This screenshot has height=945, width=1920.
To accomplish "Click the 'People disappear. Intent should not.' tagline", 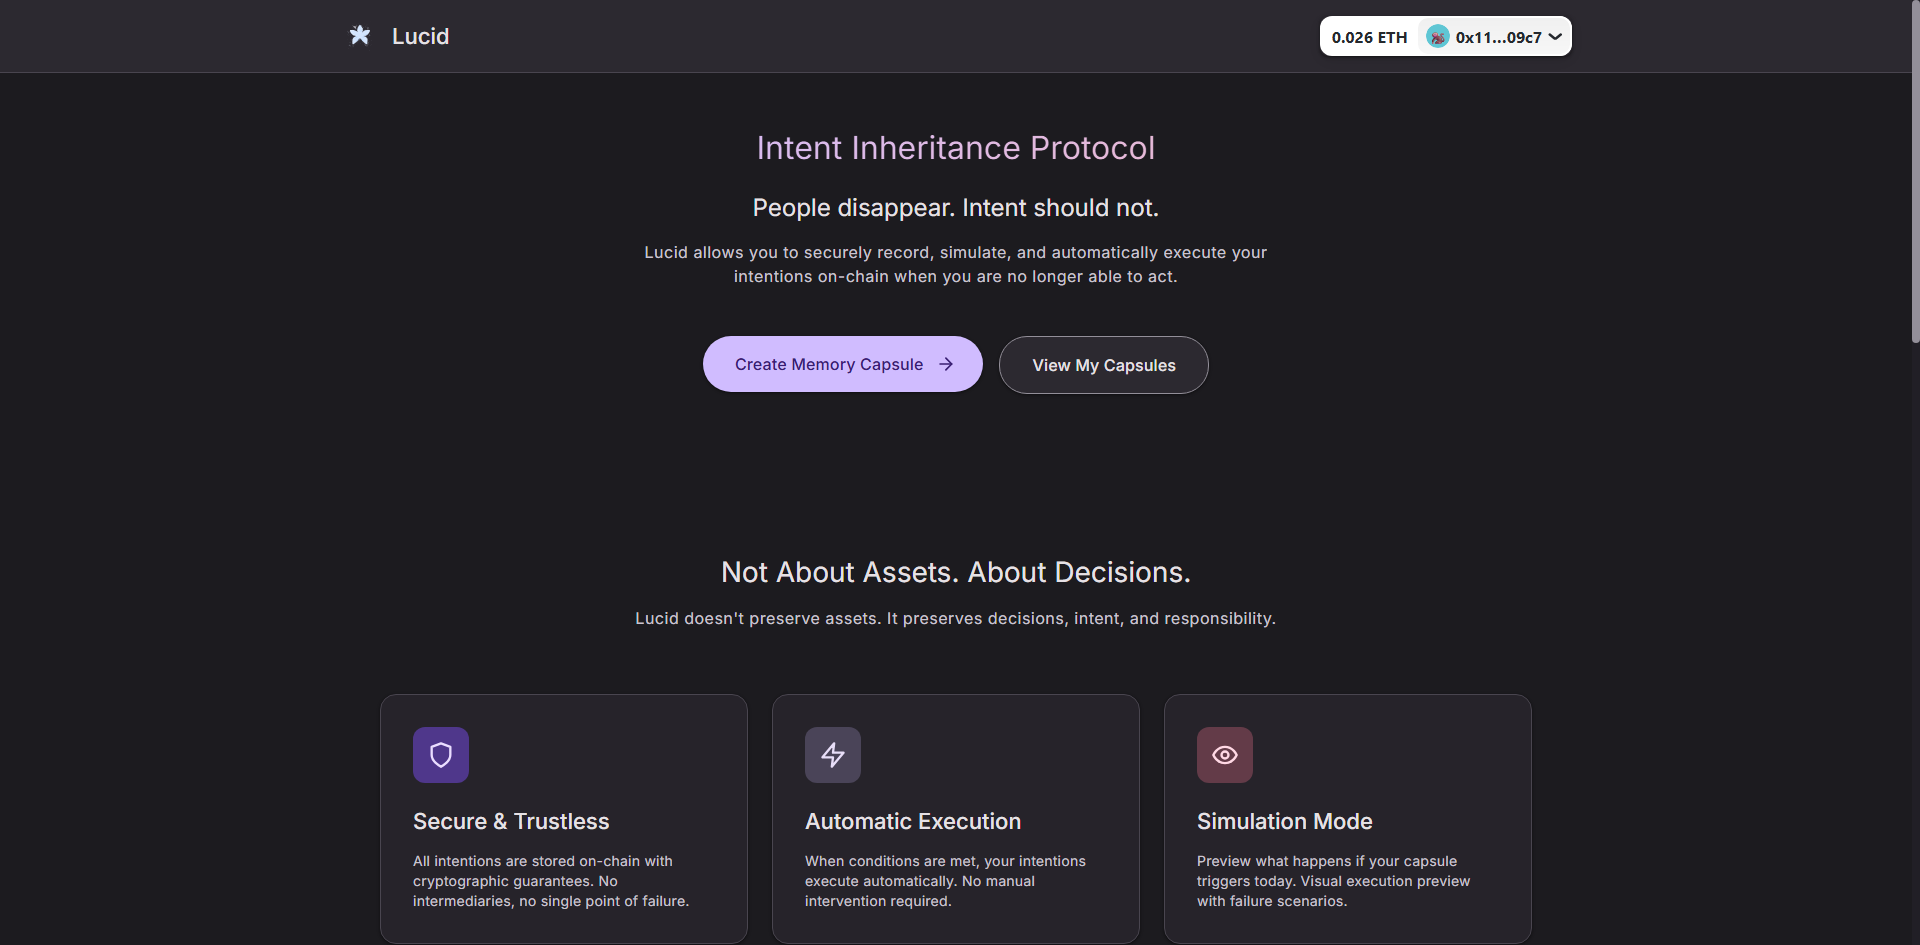I will [955, 208].
